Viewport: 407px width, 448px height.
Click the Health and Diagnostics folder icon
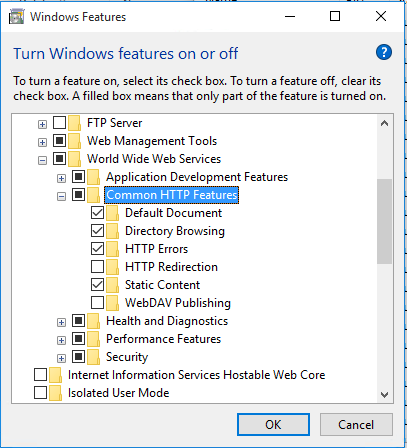tap(93, 321)
